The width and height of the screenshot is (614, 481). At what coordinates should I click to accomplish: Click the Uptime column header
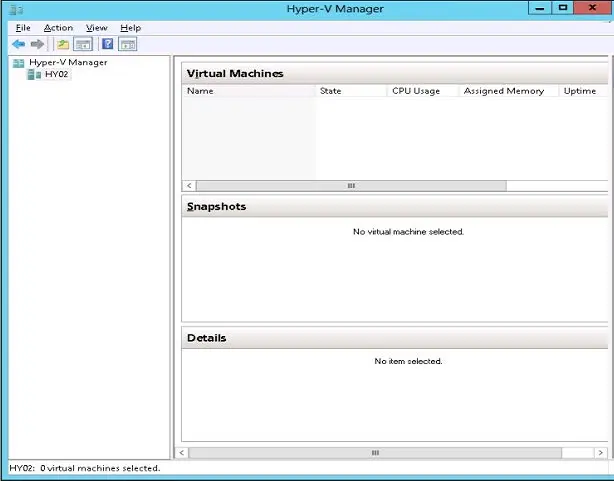583,91
